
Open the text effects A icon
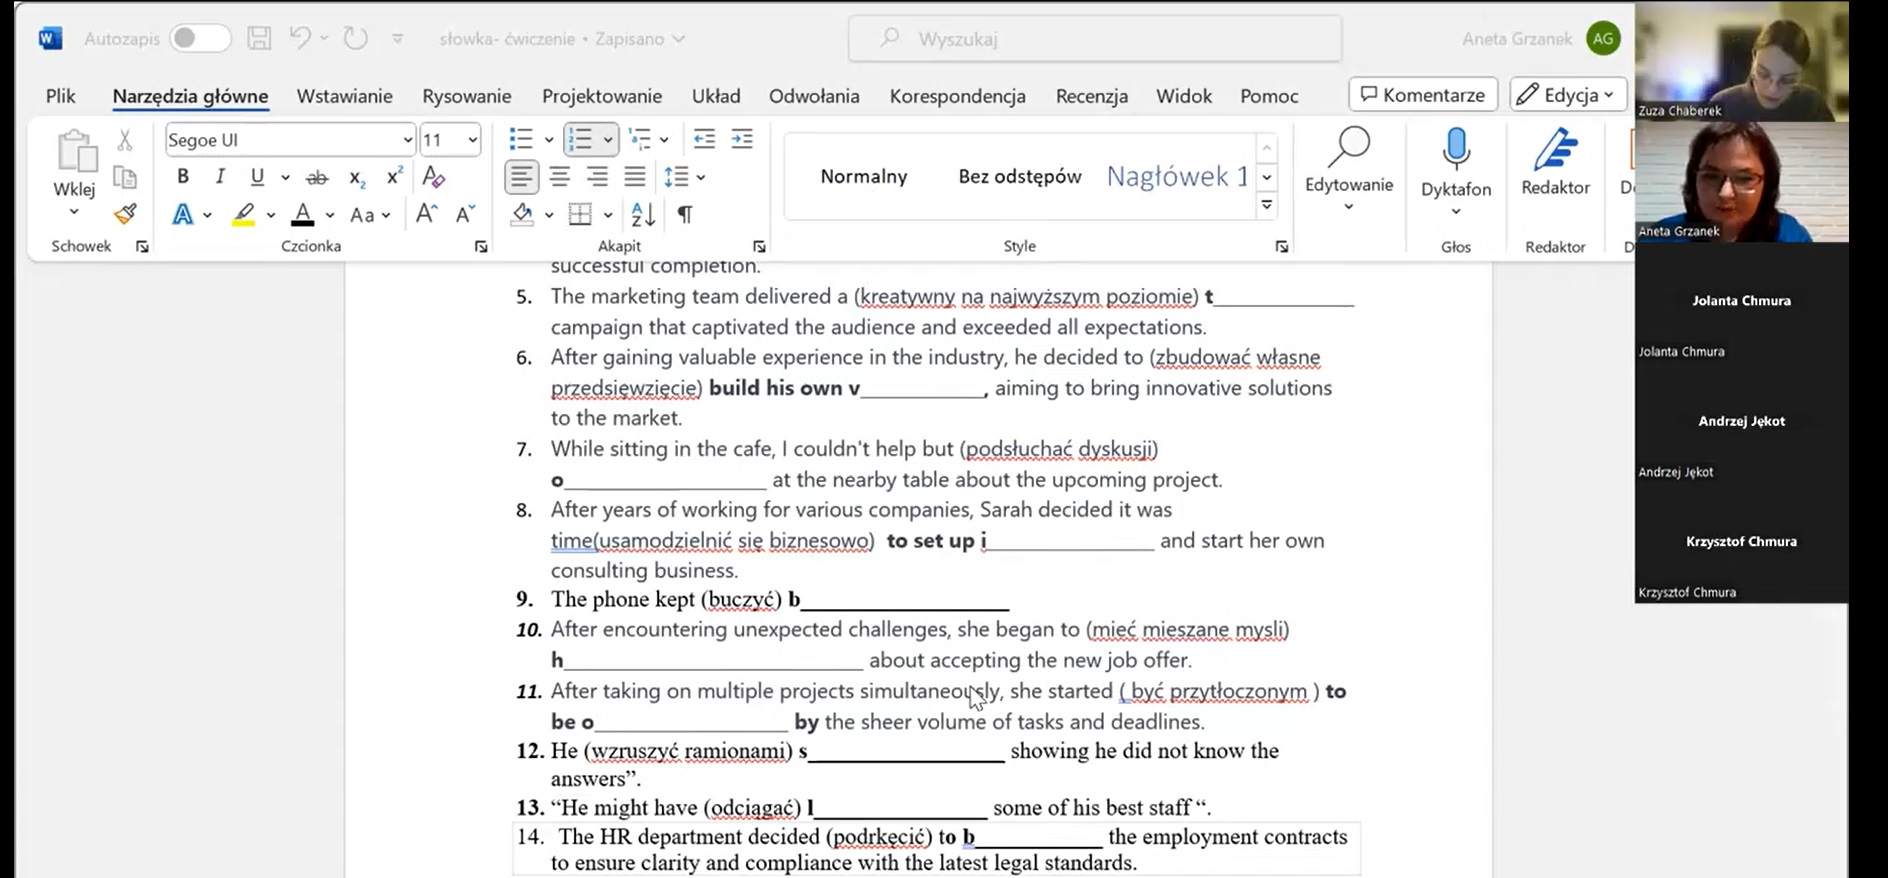[183, 214]
